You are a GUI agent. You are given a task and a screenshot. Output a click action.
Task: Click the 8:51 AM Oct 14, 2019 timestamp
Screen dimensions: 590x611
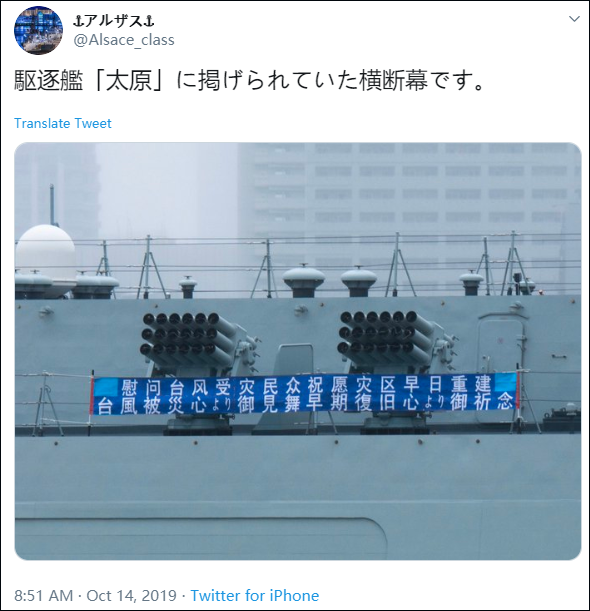pyautogui.click(x=95, y=596)
